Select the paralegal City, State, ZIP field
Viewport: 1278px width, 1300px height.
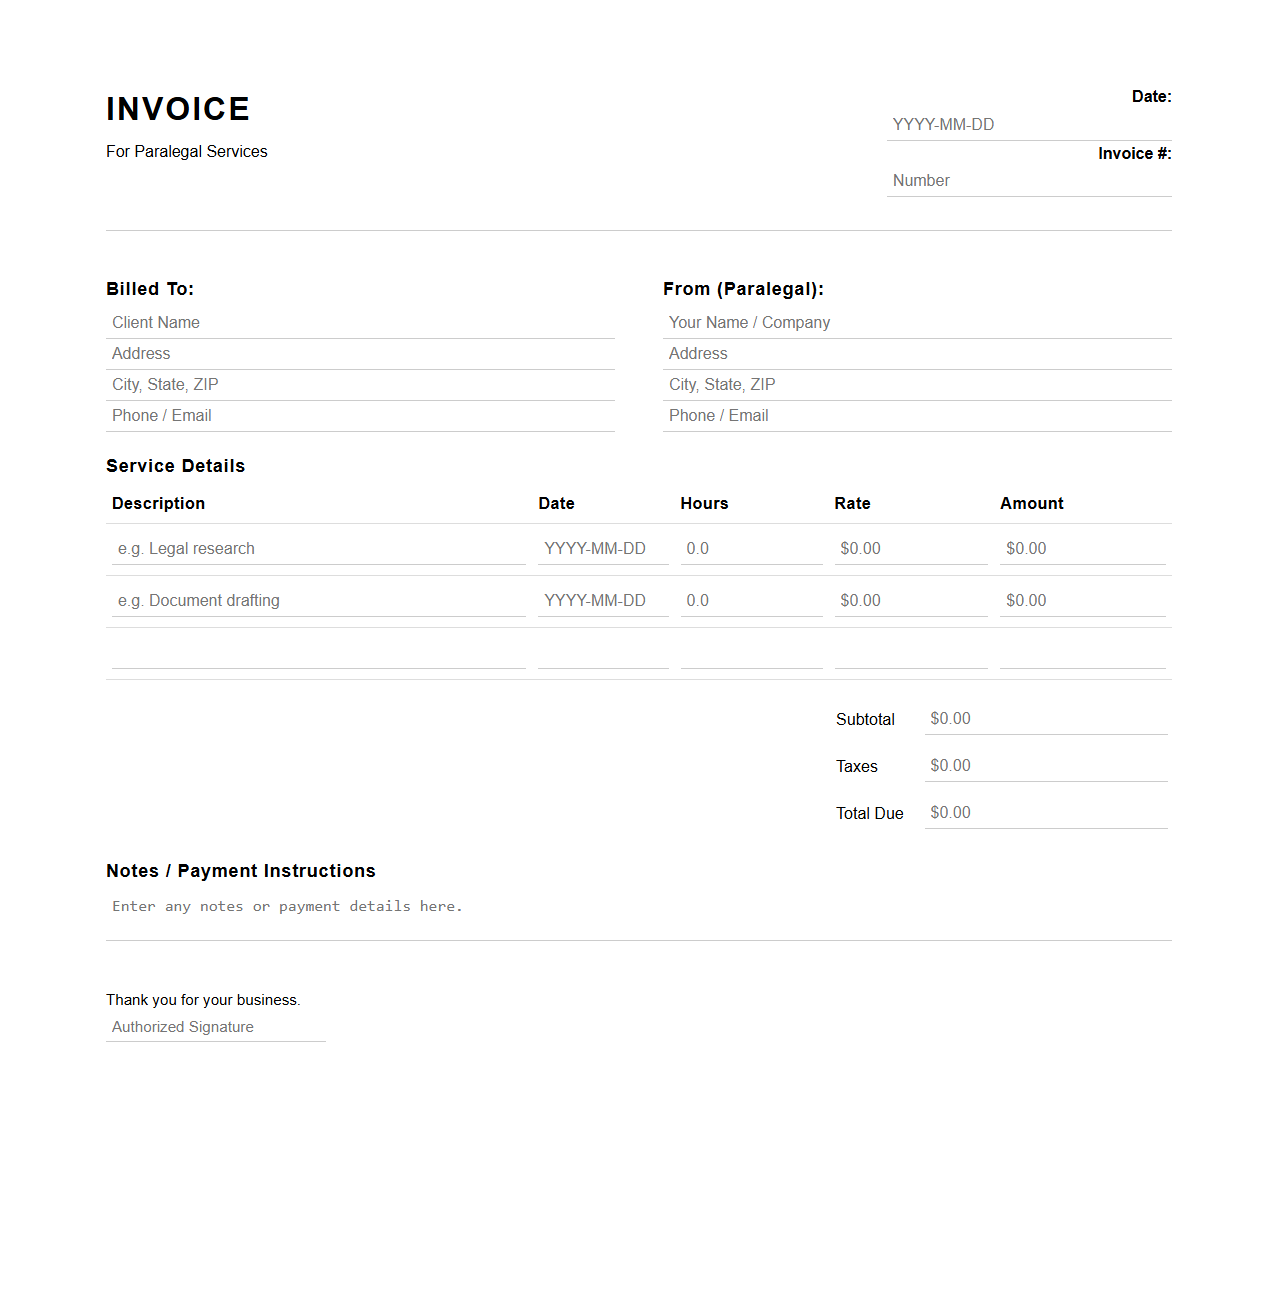point(916,384)
